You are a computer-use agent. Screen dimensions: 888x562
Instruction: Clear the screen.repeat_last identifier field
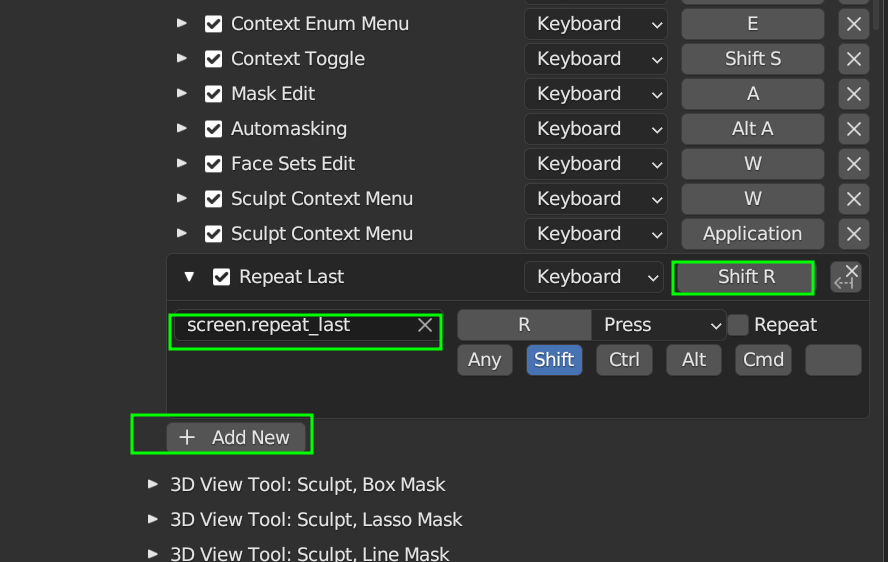click(425, 325)
